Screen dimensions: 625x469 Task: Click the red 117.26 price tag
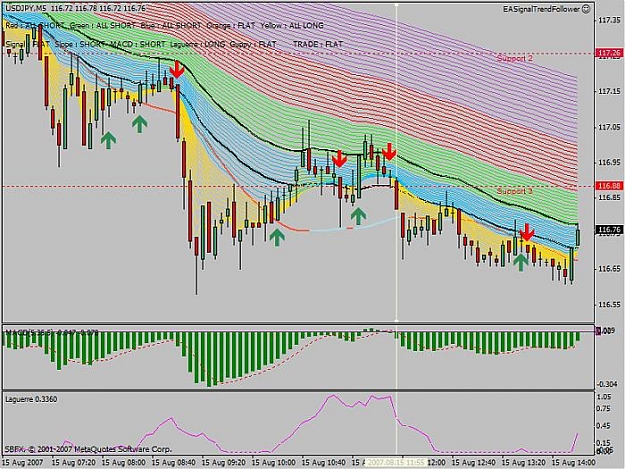[x=610, y=53]
